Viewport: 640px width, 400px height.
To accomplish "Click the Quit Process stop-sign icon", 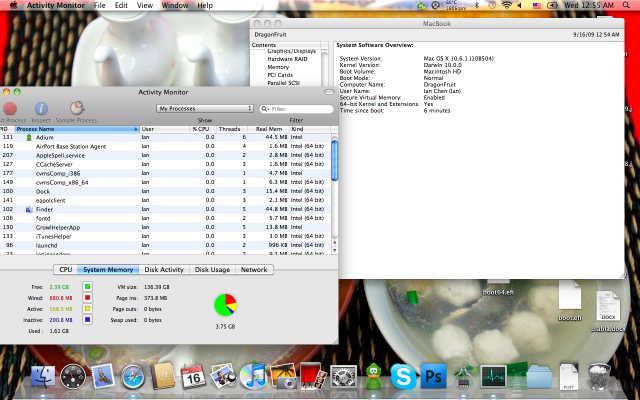I will point(10,109).
